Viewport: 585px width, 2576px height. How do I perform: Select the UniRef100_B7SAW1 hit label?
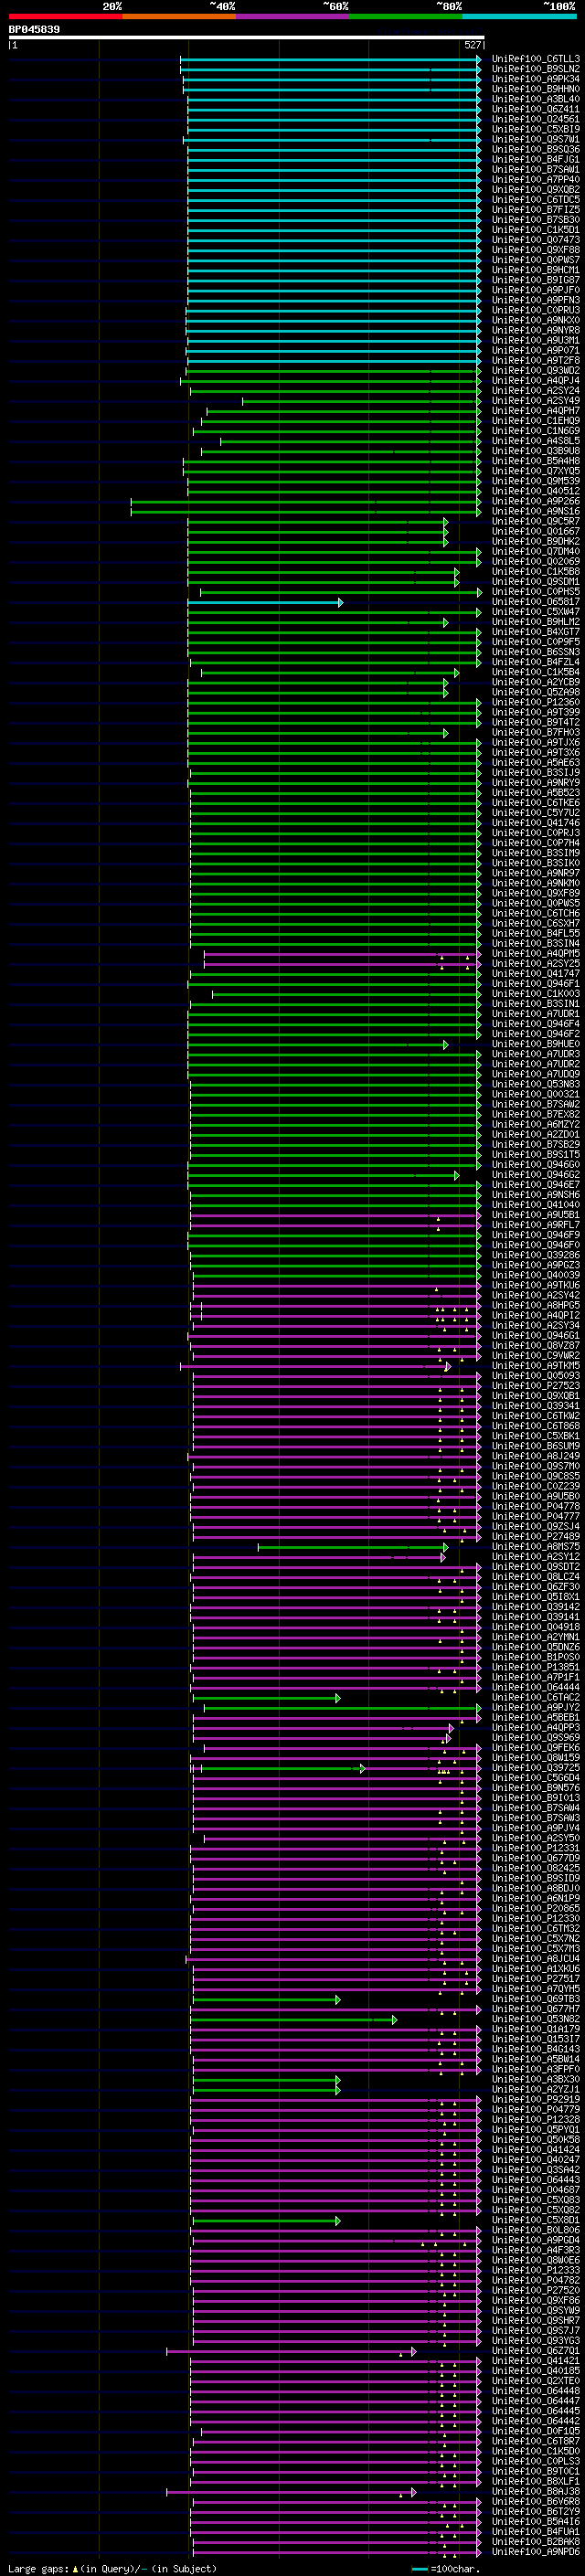click(x=536, y=169)
